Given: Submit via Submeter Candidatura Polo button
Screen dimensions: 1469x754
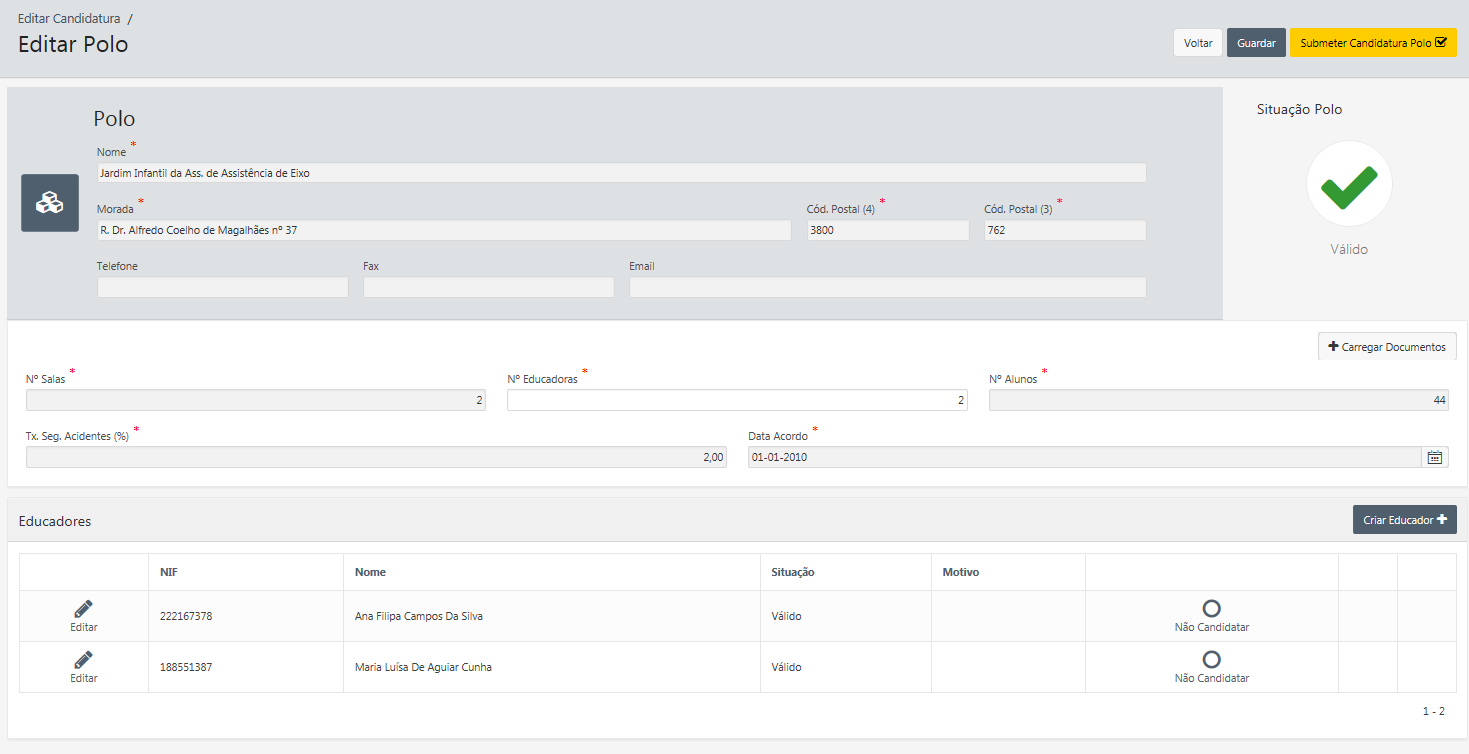Looking at the screenshot, I should (x=1373, y=43).
